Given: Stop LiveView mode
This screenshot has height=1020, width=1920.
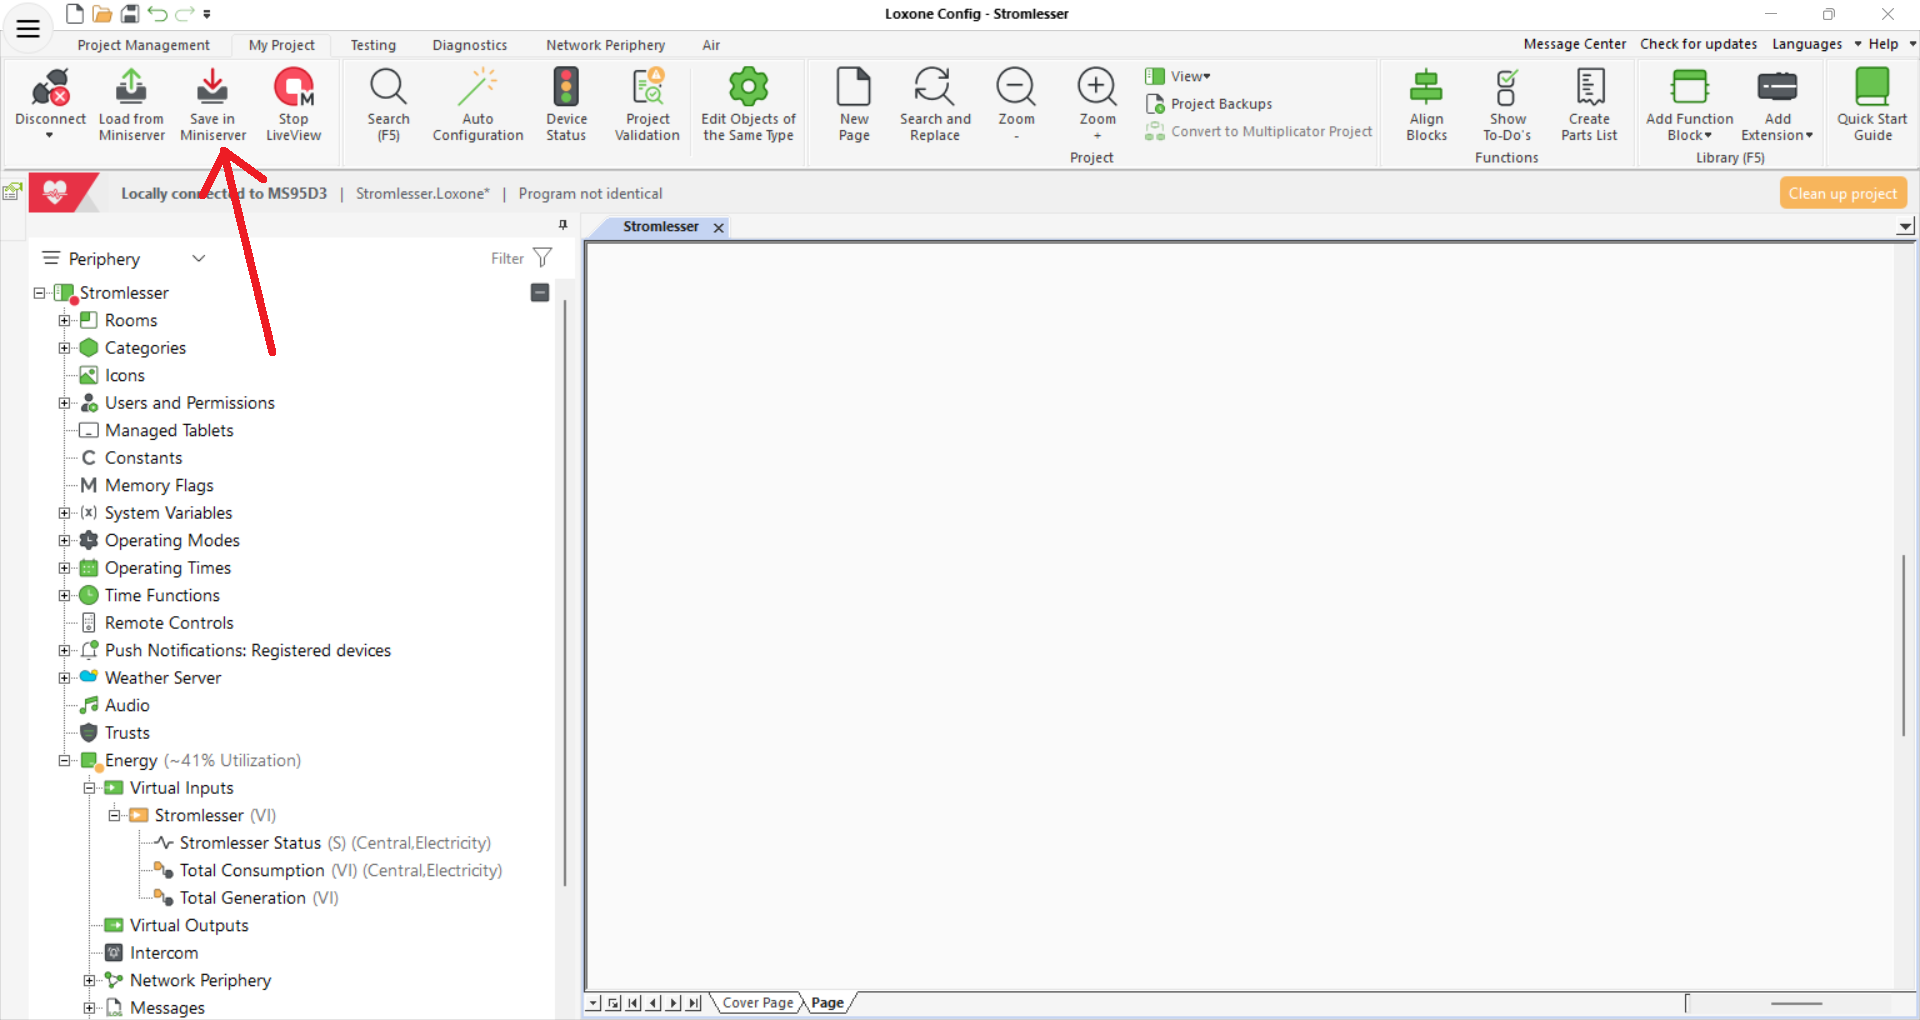Looking at the screenshot, I should pyautogui.click(x=293, y=88).
